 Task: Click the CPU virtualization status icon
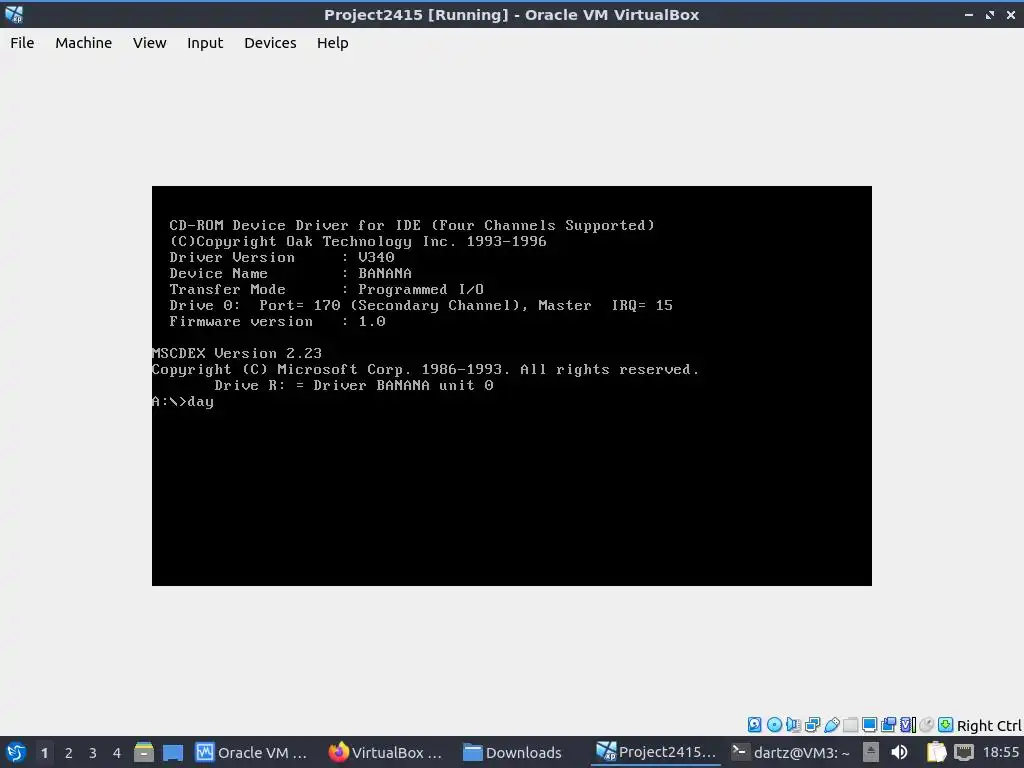pos(908,724)
